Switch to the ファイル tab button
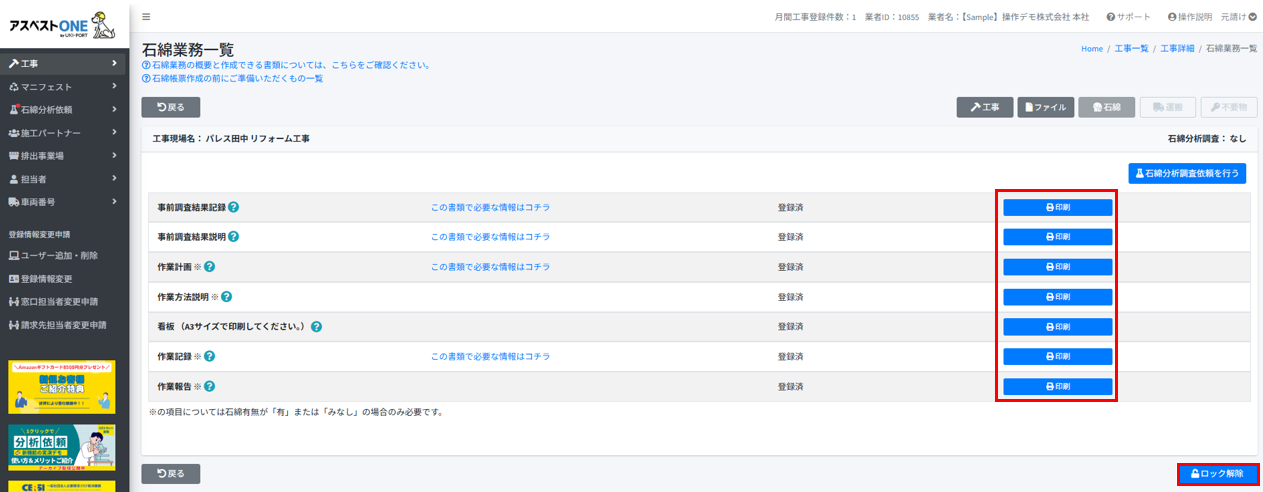Image resolution: width=1263 pixels, height=492 pixels. click(1045, 107)
